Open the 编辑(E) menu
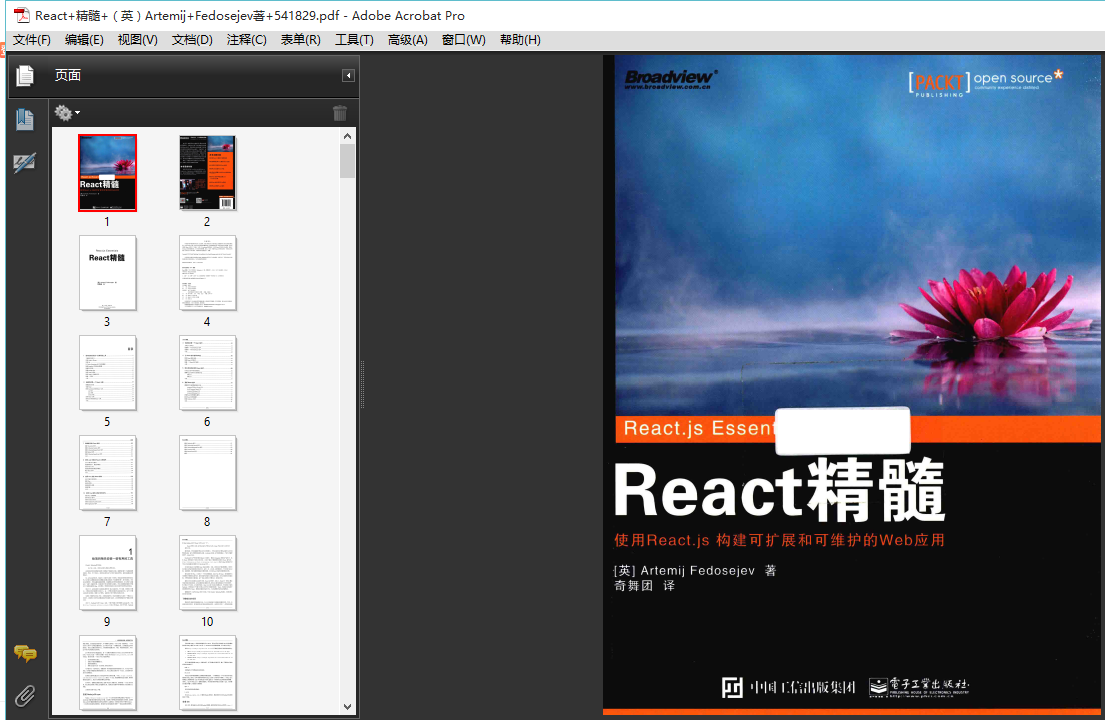1105x720 pixels. click(84, 39)
